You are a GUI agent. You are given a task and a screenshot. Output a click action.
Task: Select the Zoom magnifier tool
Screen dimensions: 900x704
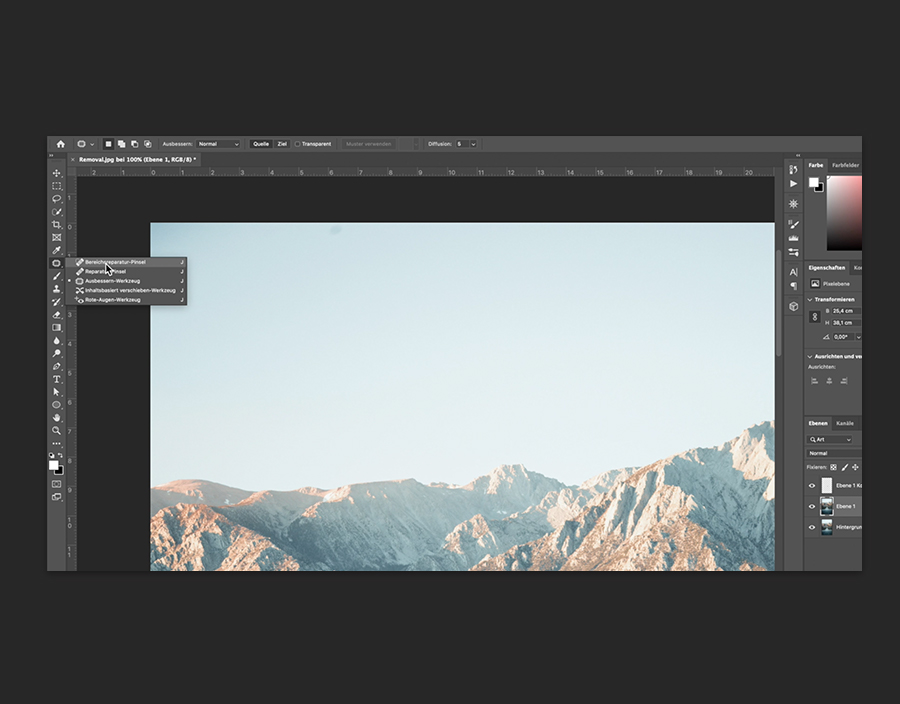click(x=56, y=430)
